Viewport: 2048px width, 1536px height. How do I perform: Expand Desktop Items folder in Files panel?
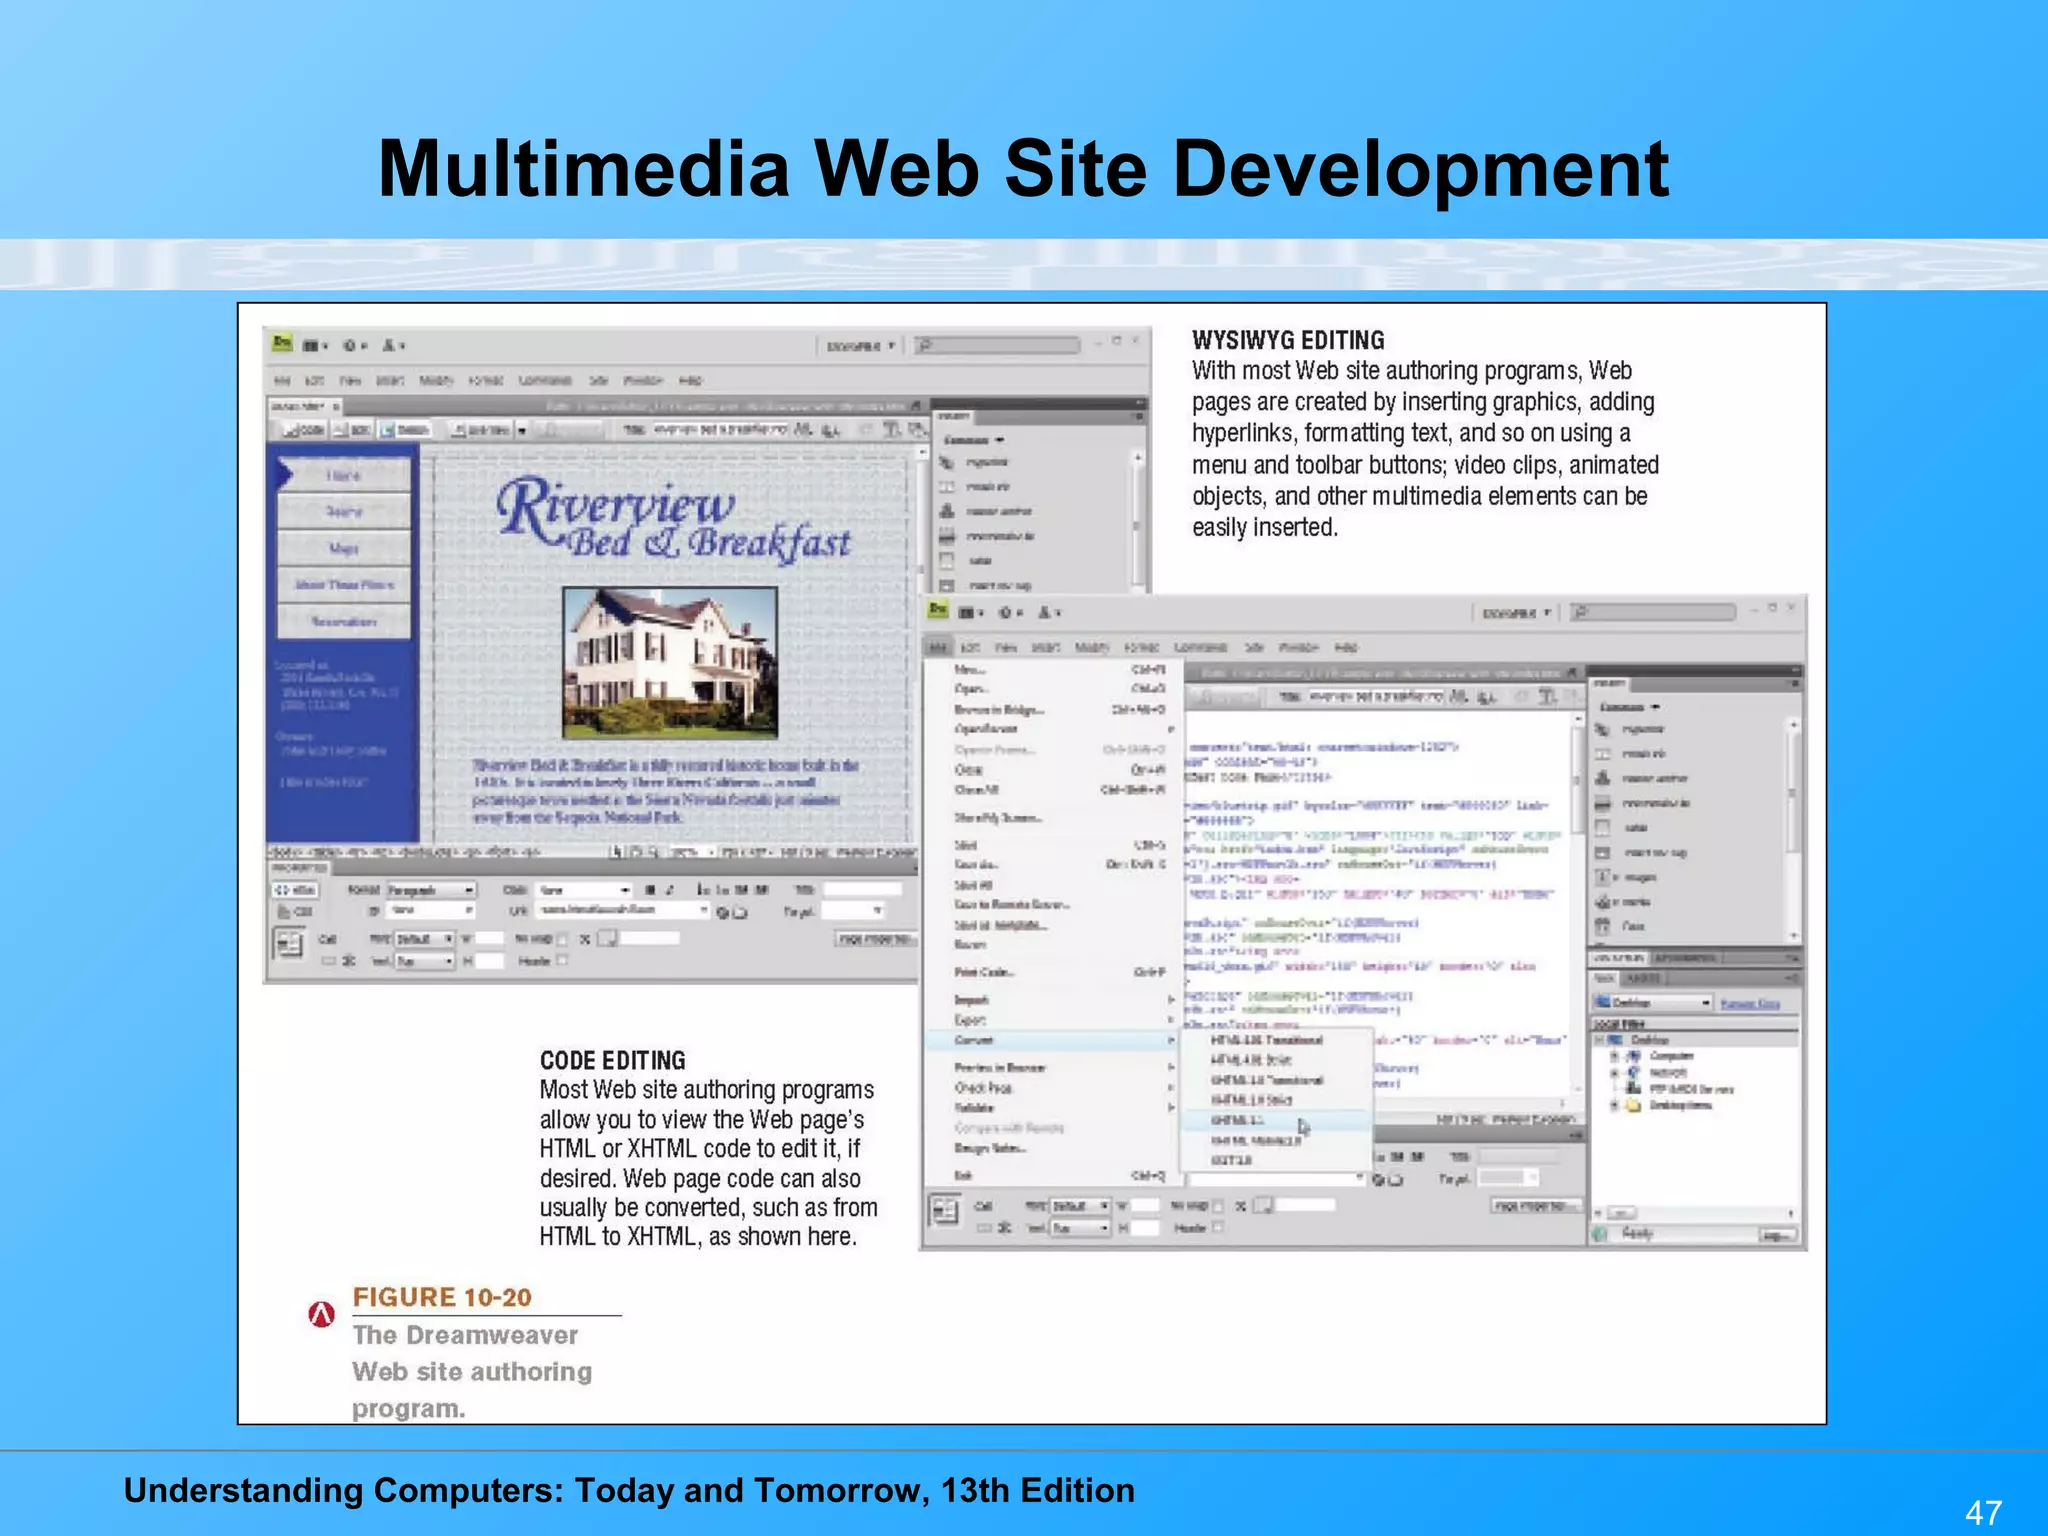tap(1614, 1105)
